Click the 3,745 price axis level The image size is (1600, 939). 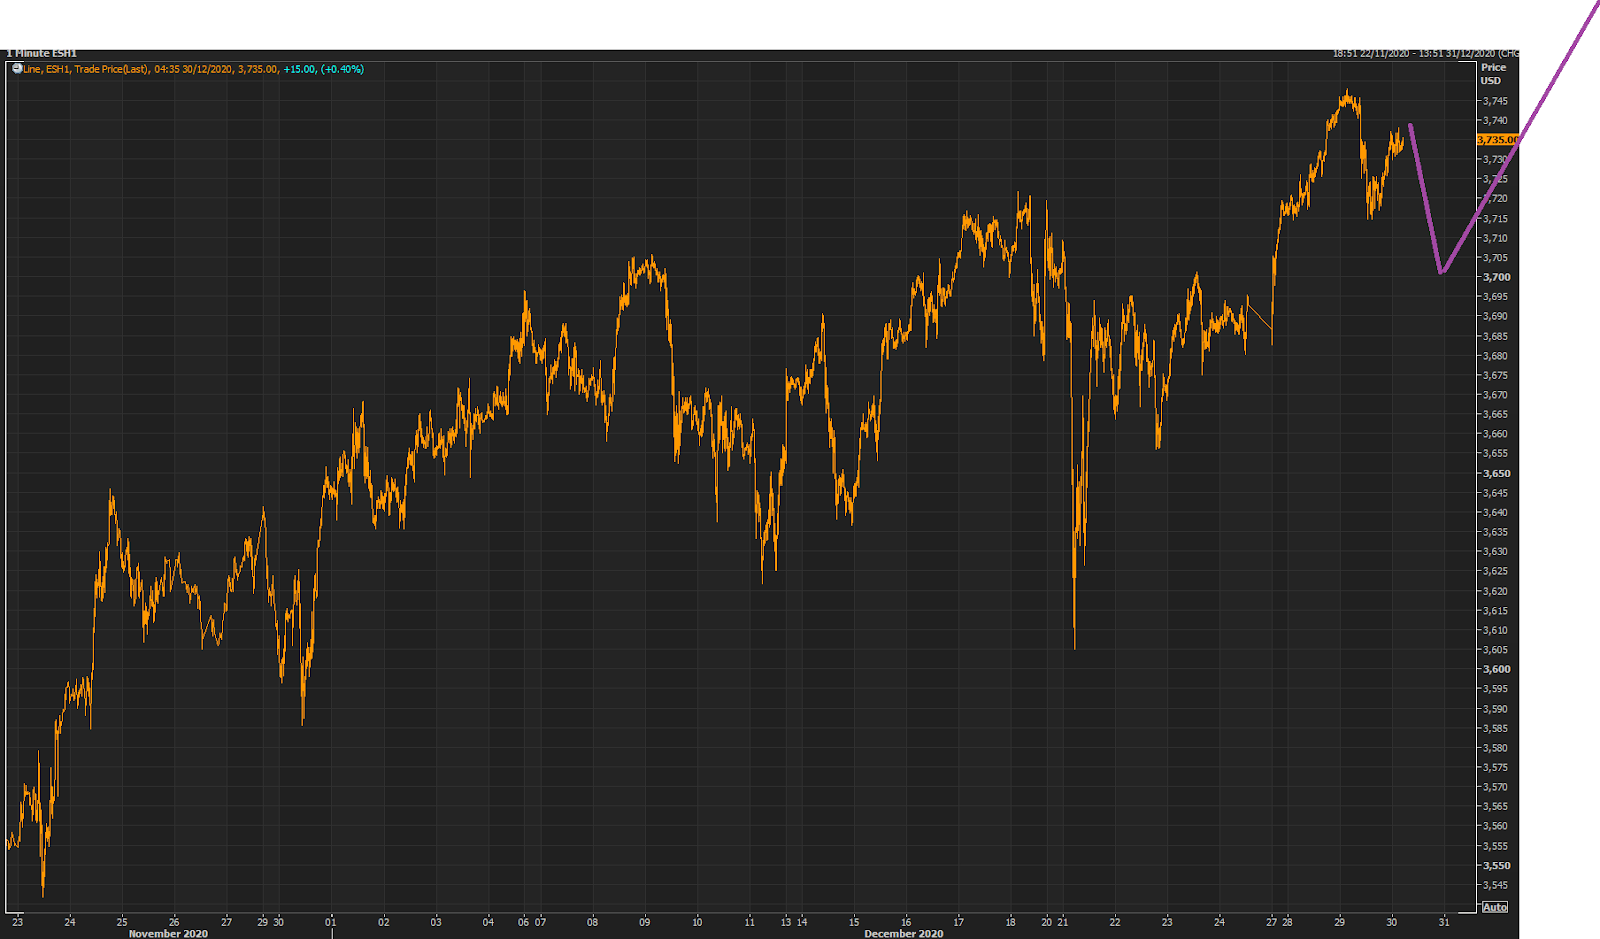[x=1496, y=101]
